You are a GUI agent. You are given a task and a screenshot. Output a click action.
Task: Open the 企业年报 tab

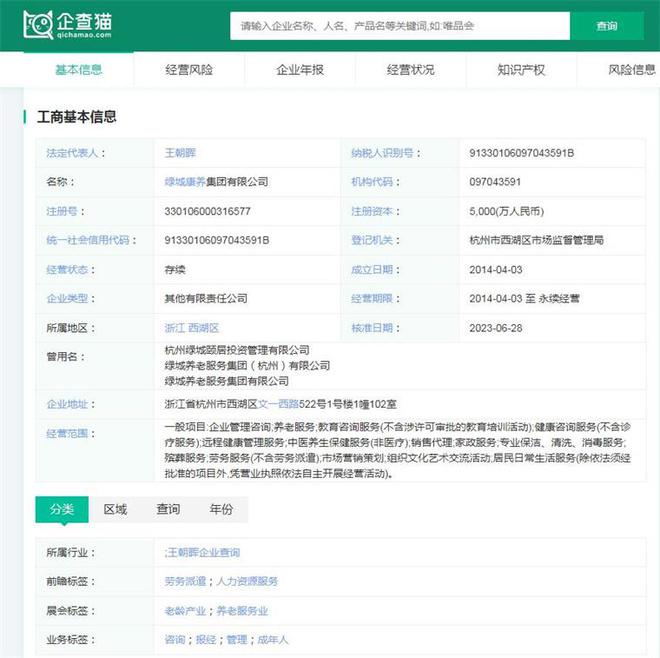pyautogui.click(x=300, y=69)
